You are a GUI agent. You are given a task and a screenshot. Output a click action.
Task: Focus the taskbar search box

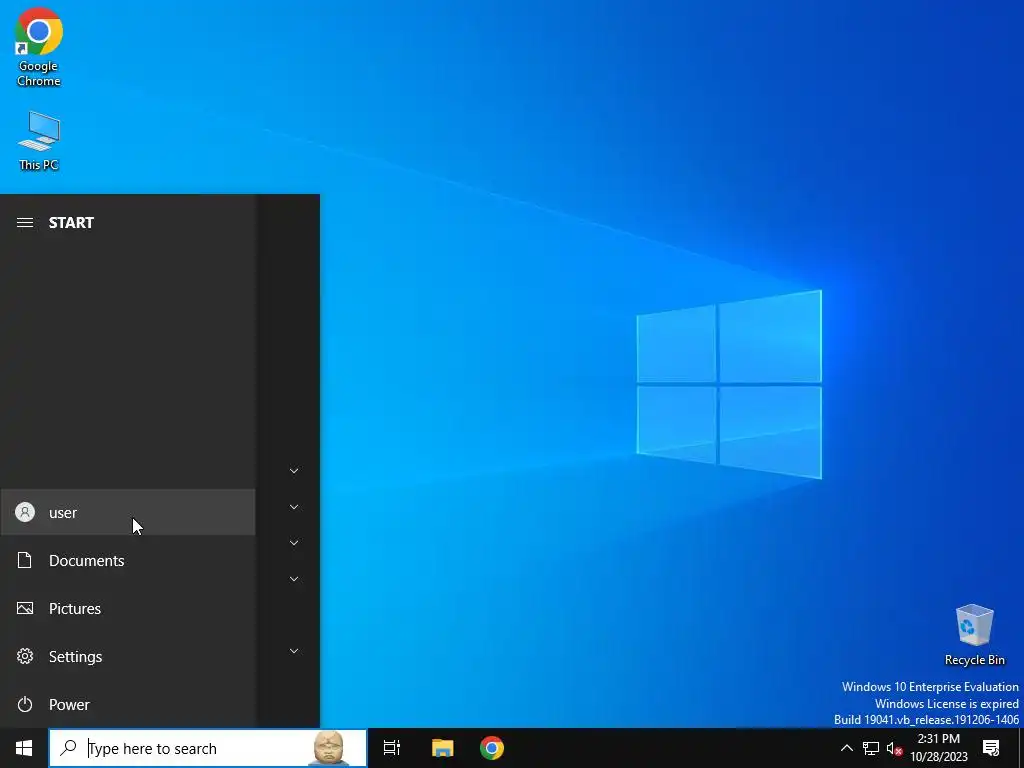coord(208,748)
